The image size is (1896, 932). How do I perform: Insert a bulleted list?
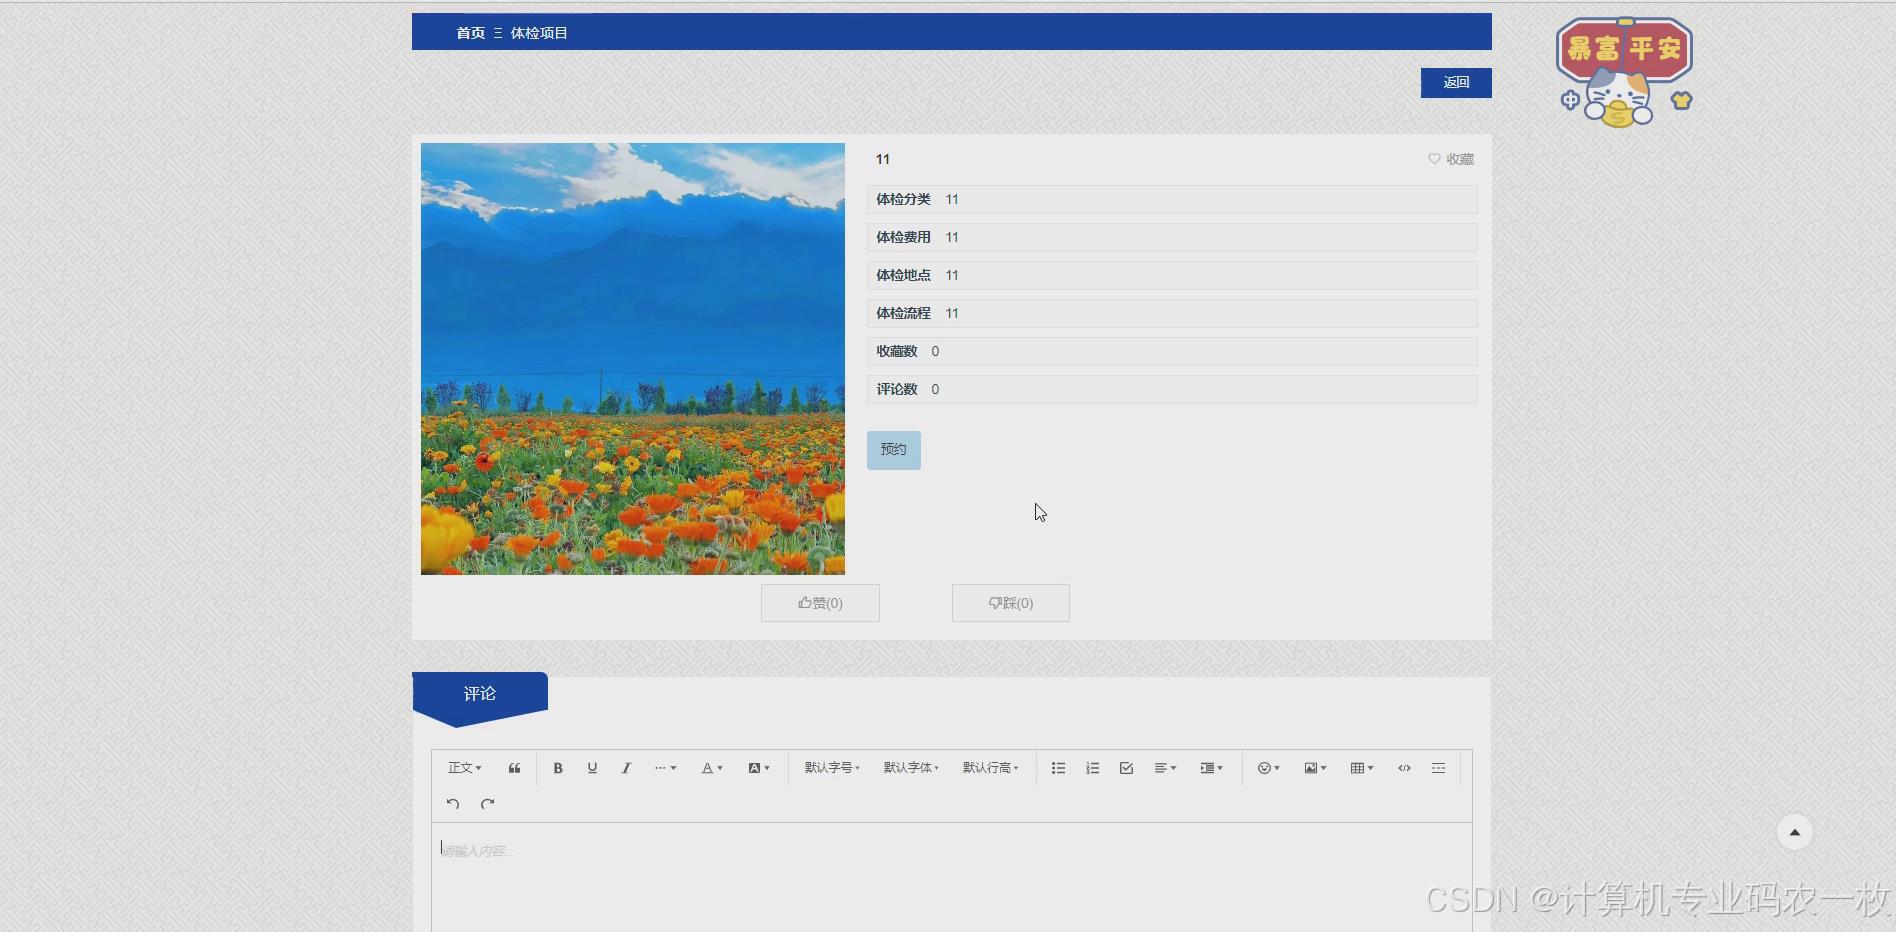(x=1058, y=768)
